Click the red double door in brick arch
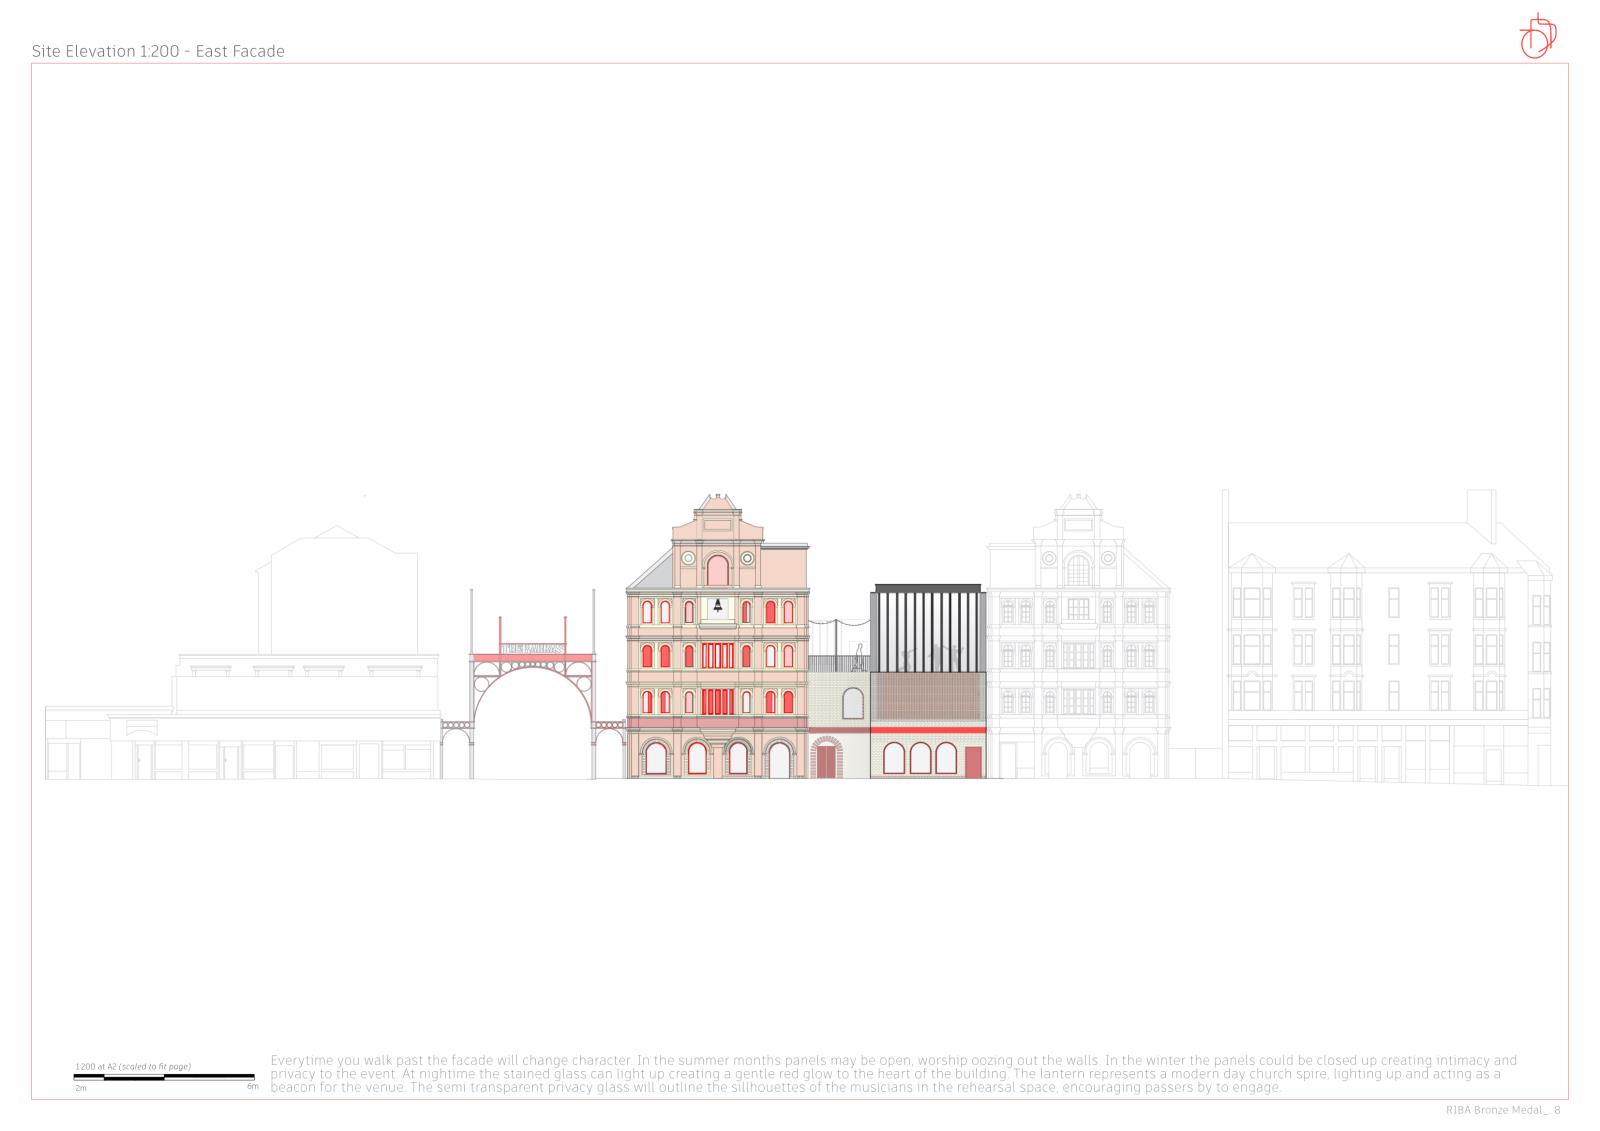This screenshot has height=1131, width=1600. pos(826,761)
